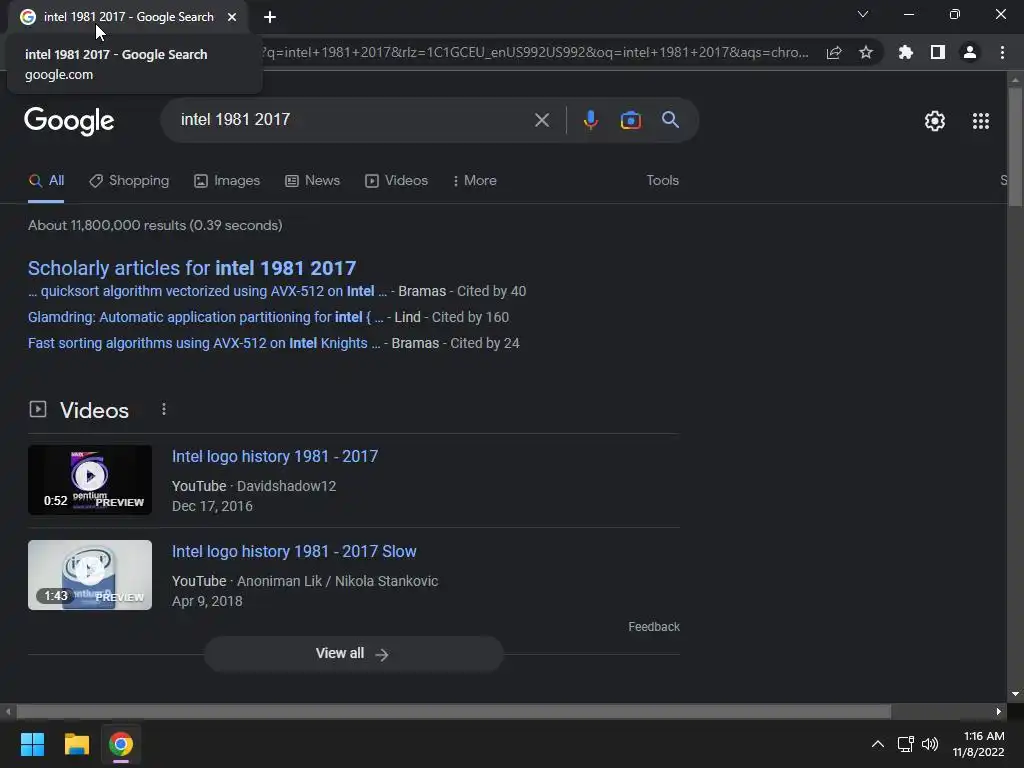Start voice search with microphone icon

[x=590, y=120]
